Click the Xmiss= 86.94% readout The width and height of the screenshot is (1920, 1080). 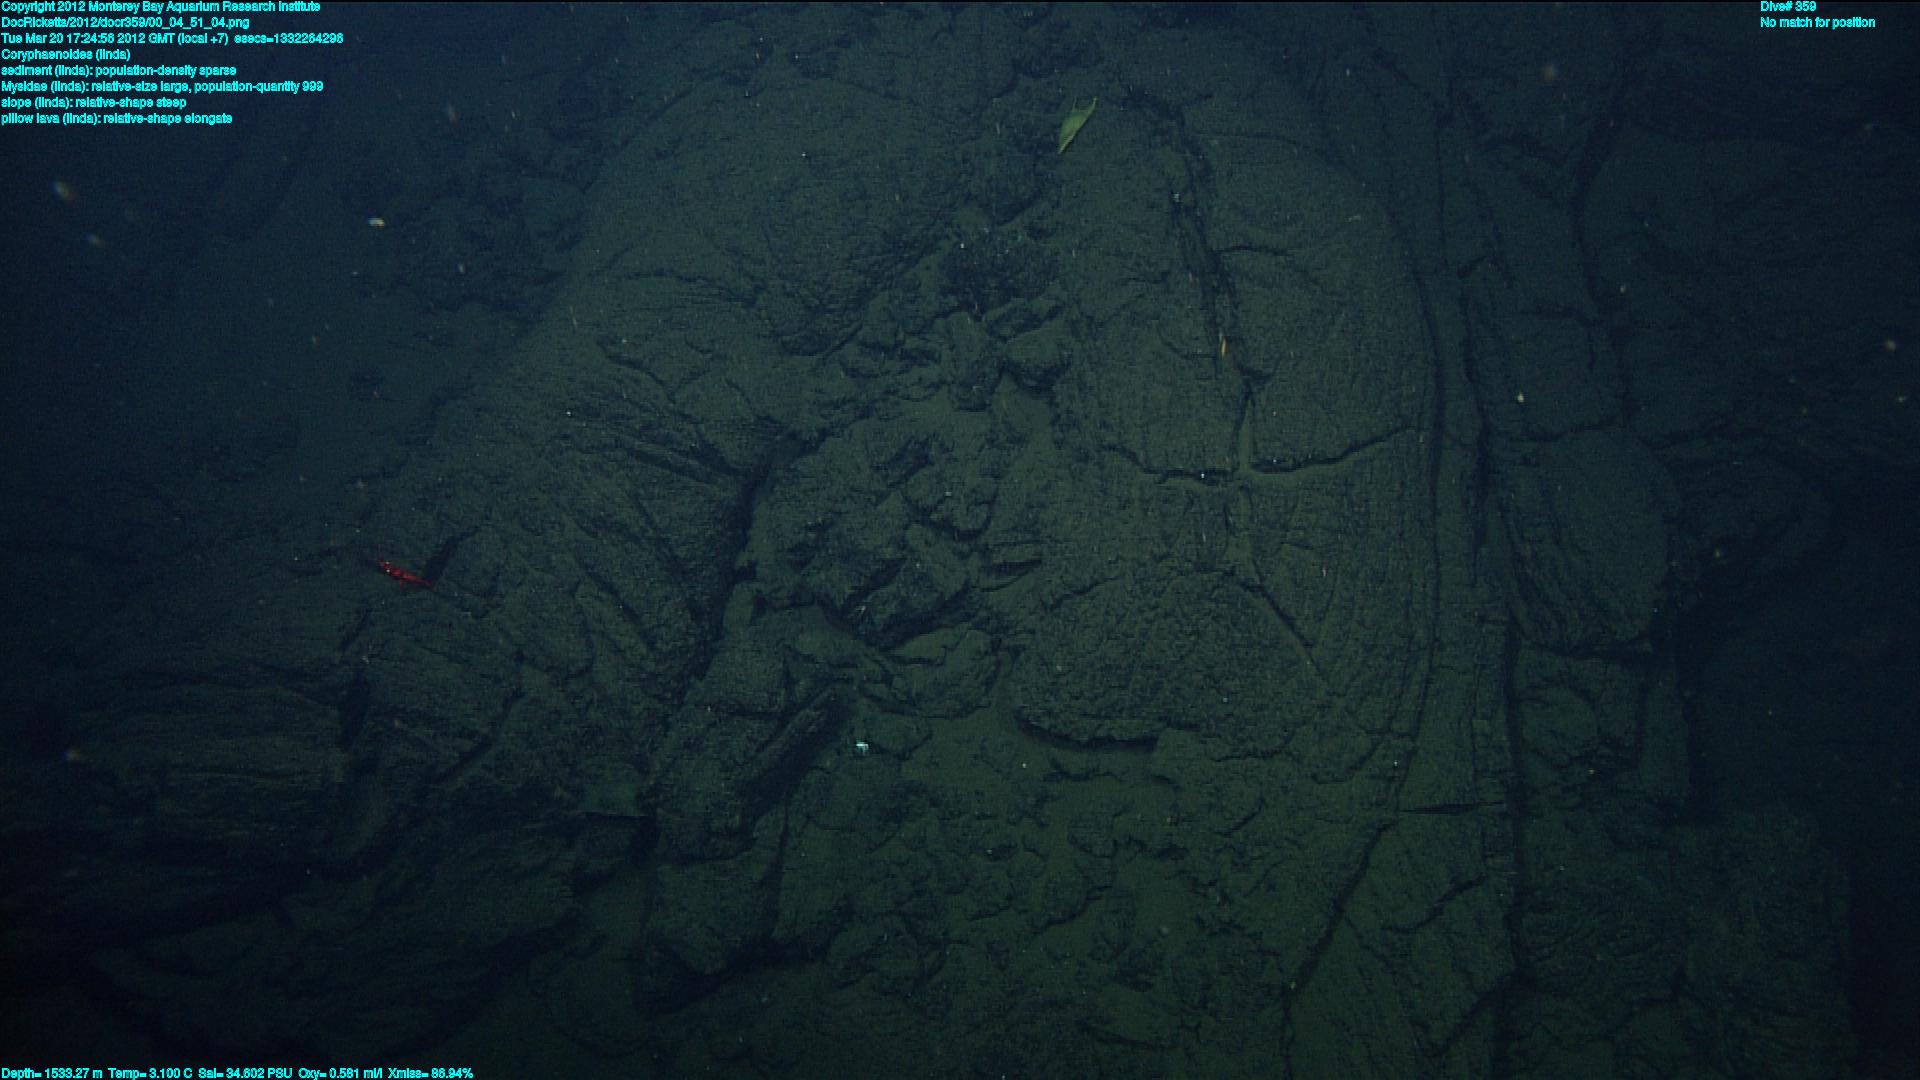(x=430, y=1073)
